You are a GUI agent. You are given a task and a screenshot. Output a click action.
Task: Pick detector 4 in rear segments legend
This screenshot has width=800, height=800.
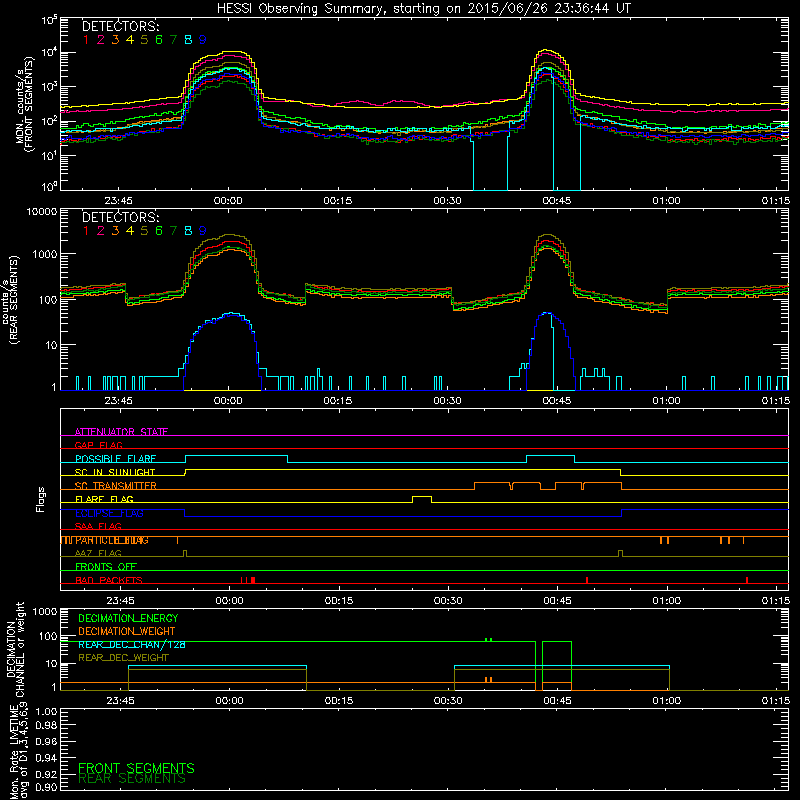[x=130, y=231]
